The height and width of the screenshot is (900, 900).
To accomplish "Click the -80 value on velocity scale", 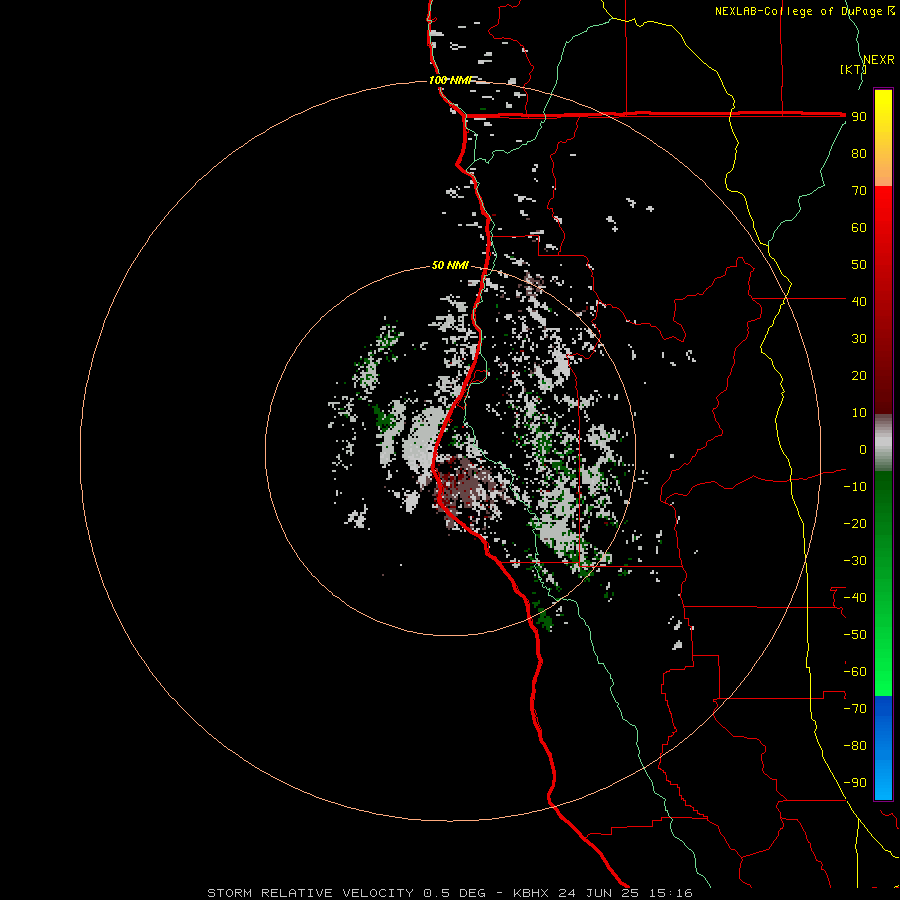I will (x=855, y=746).
